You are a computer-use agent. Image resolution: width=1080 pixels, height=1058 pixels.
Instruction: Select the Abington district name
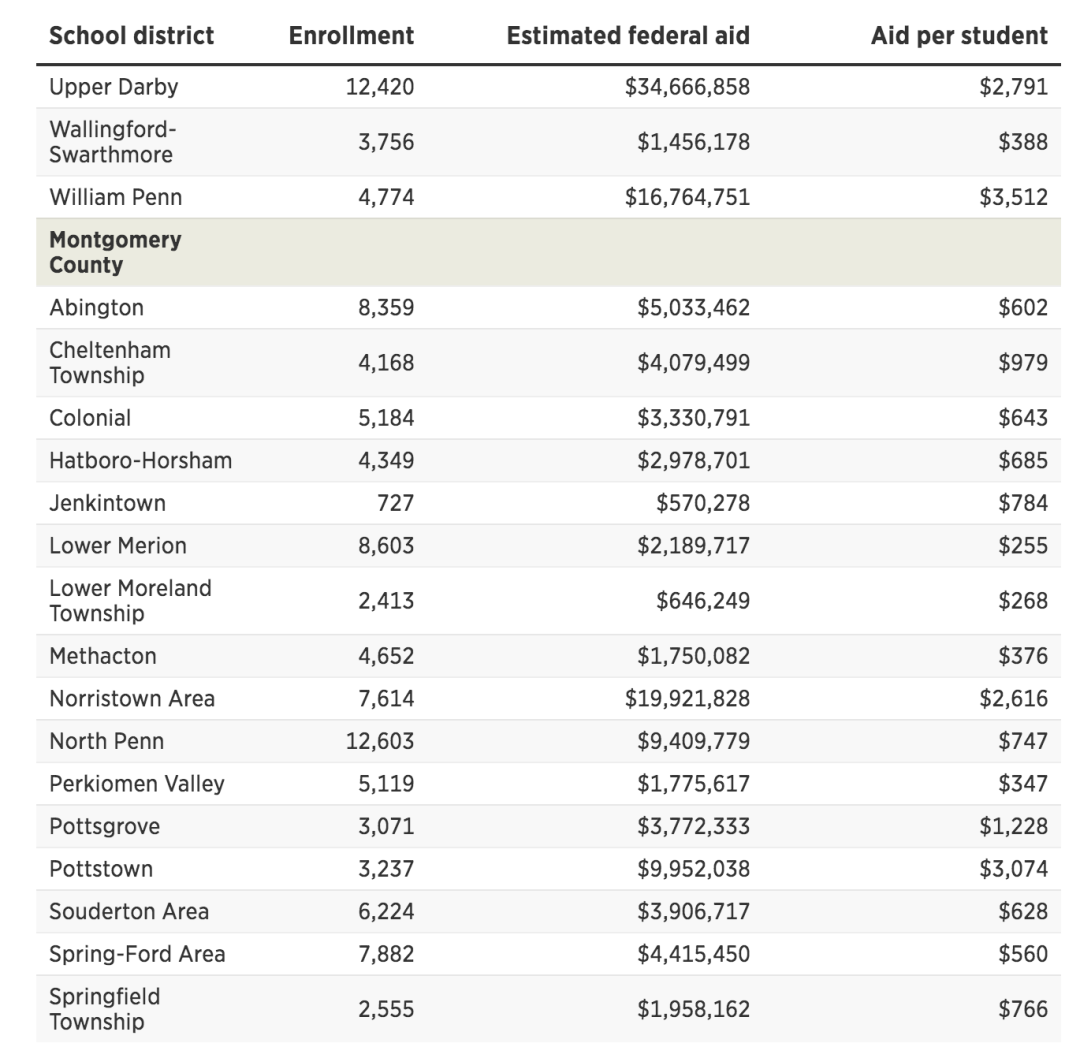tap(96, 308)
